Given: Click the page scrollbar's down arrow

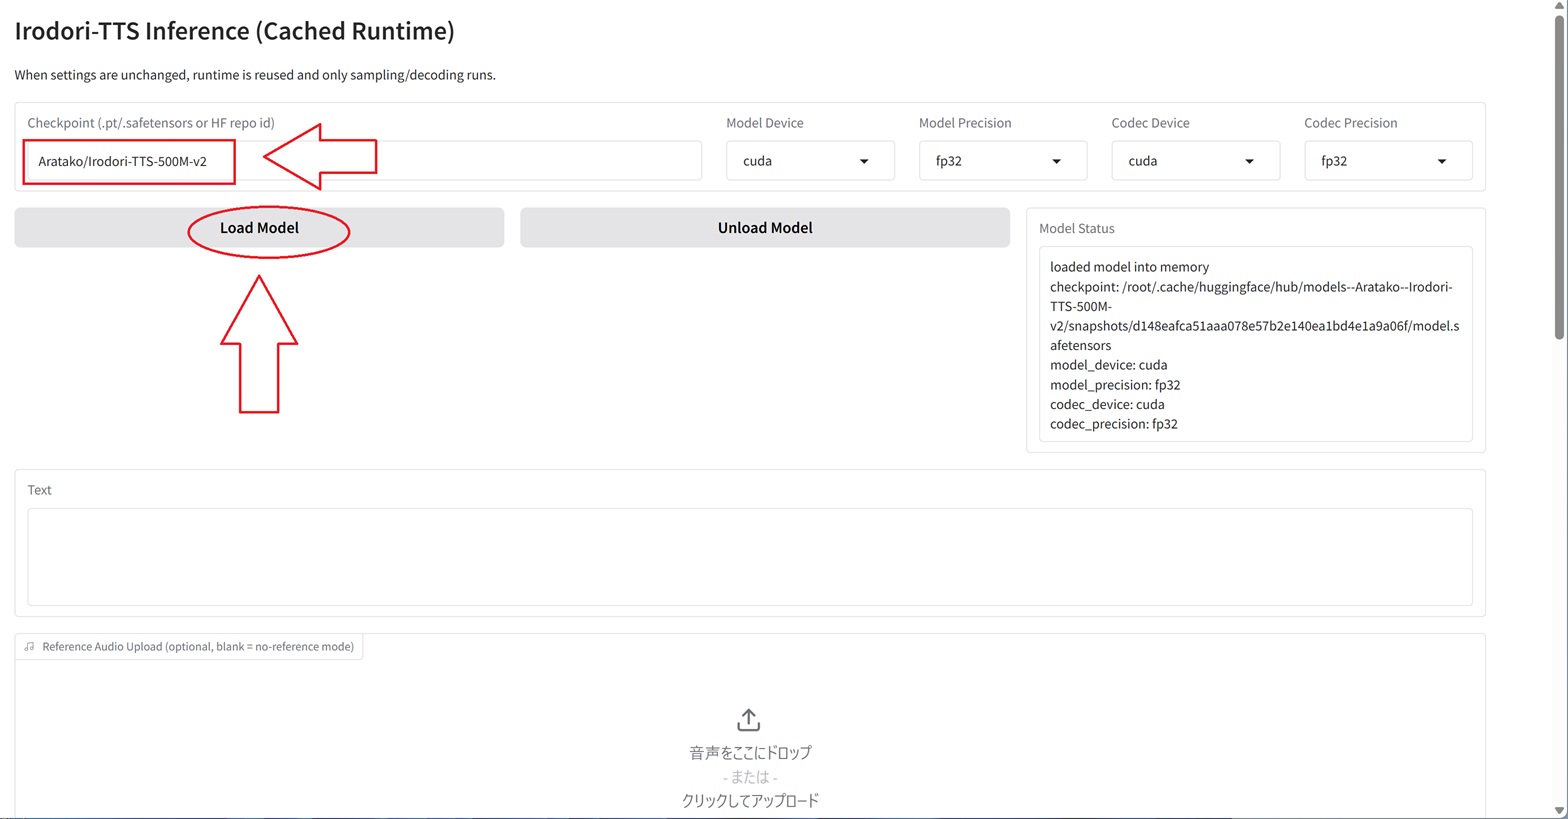Looking at the screenshot, I should pos(1559,810).
